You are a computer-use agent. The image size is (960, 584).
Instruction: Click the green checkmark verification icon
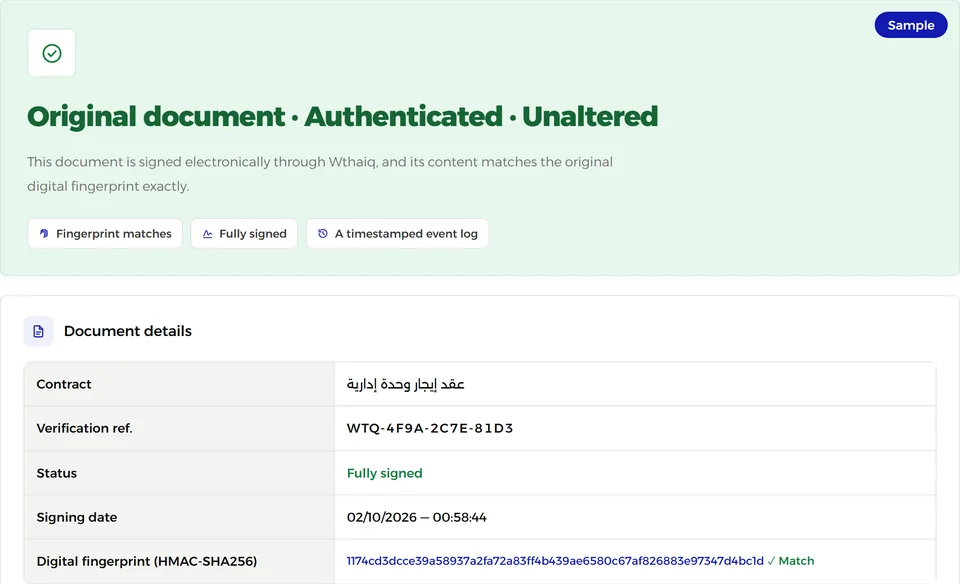pos(51,53)
